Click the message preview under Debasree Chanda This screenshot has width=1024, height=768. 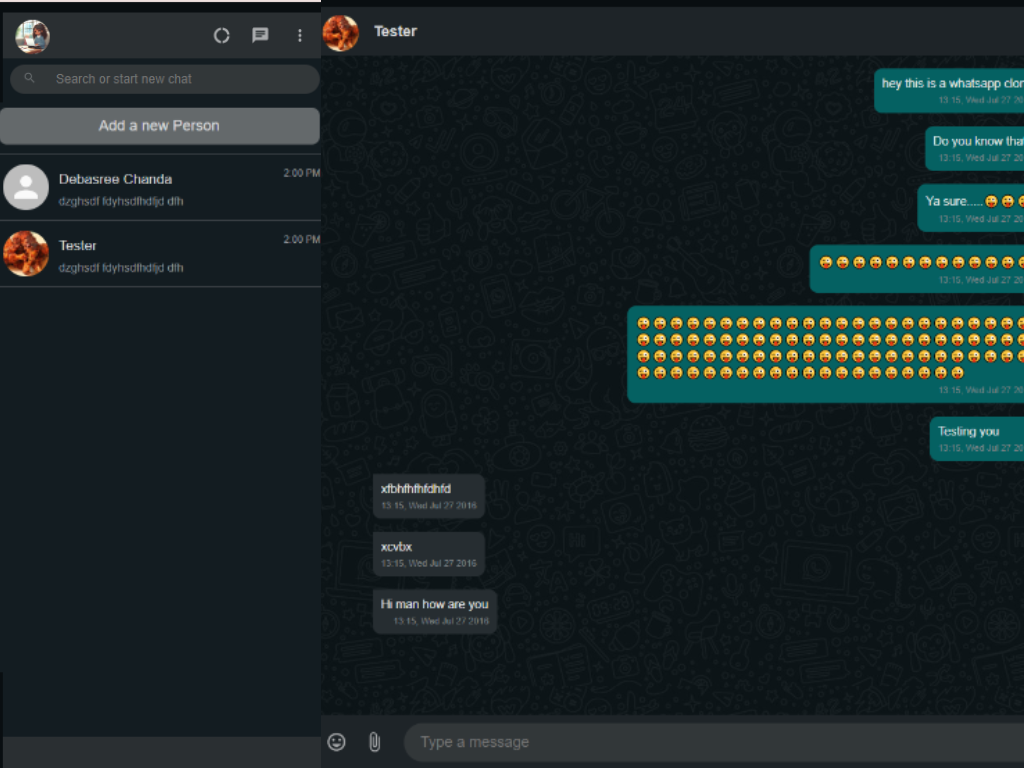pos(121,201)
